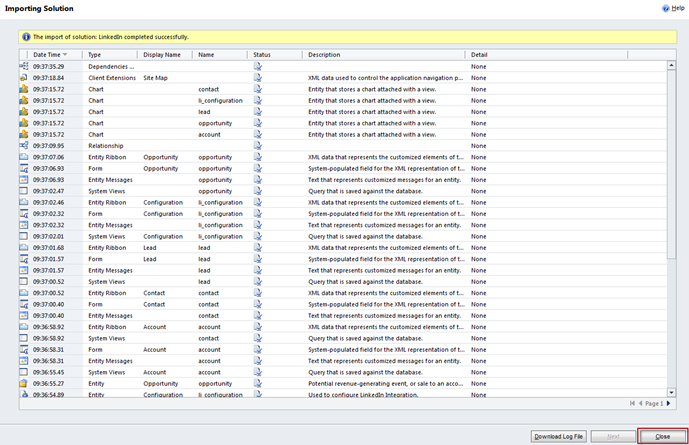Click the chart icon in the opportunity Chart row
689x445 pixels.
tap(24, 123)
